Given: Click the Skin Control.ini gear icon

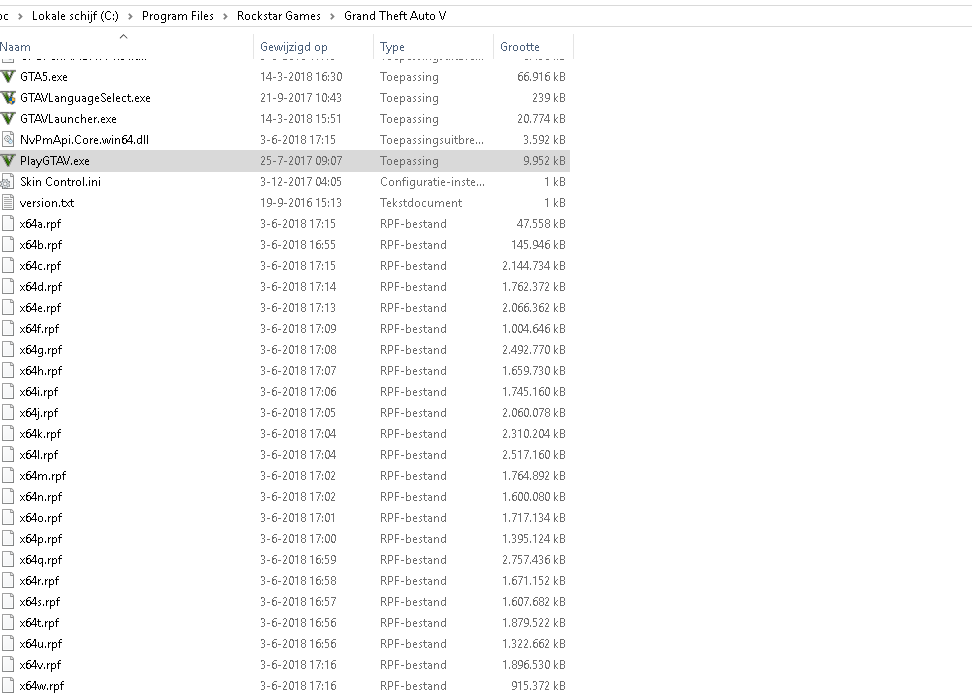Looking at the screenshot, I should (x=8, y=182).
